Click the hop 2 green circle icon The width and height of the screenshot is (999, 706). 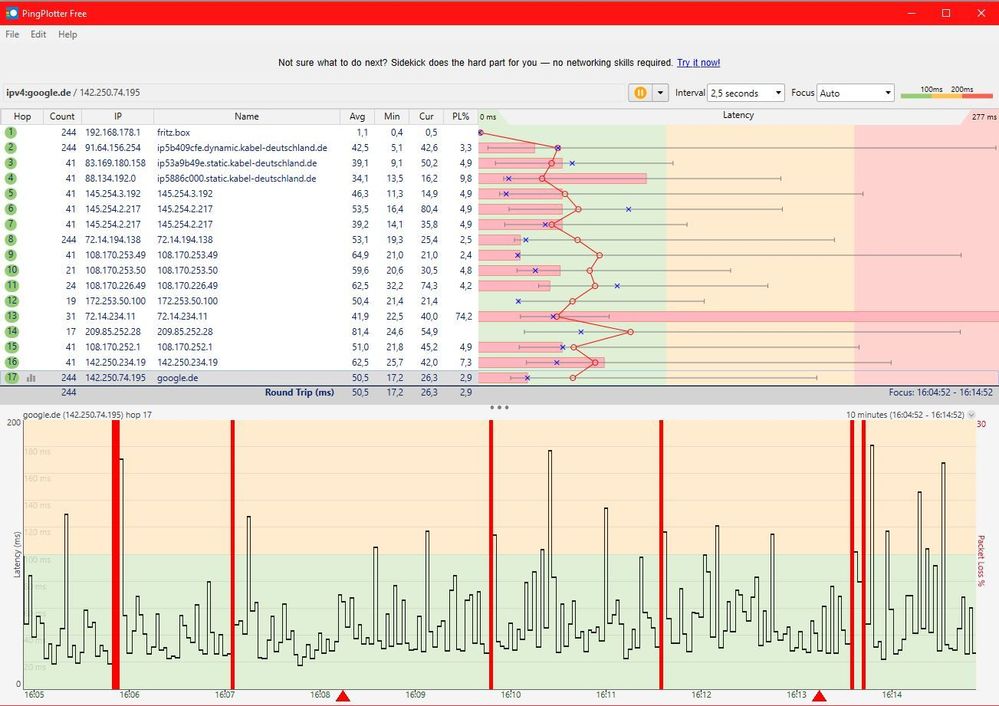click(11, 148)
